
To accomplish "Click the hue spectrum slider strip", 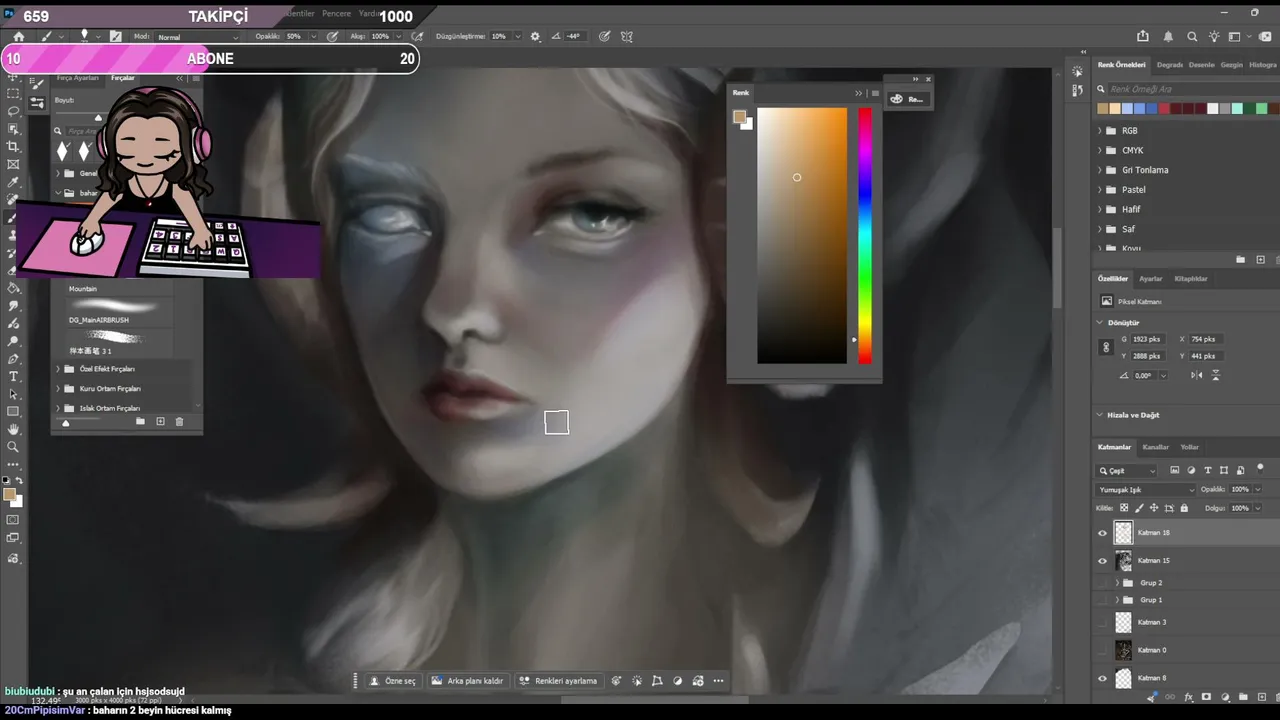I will click(x=864, y=235).
